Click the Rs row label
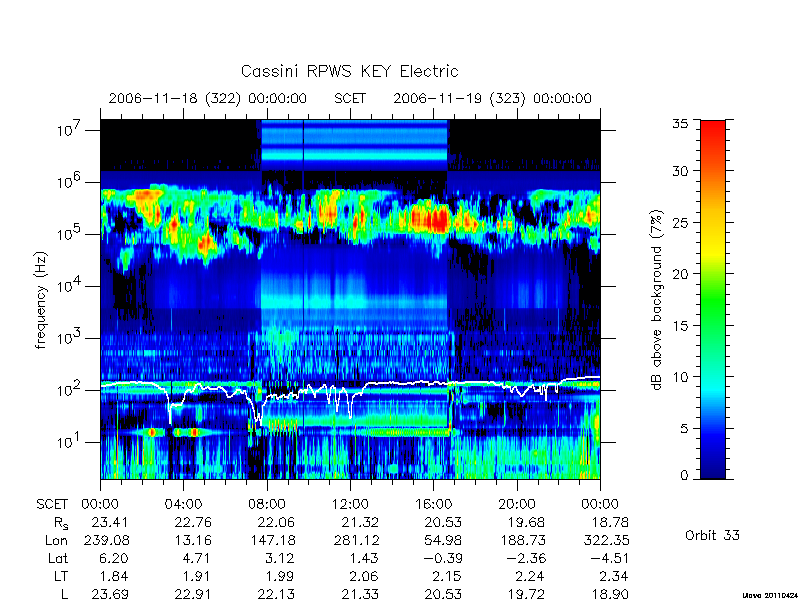800x600 pixels. click(61, 523)
